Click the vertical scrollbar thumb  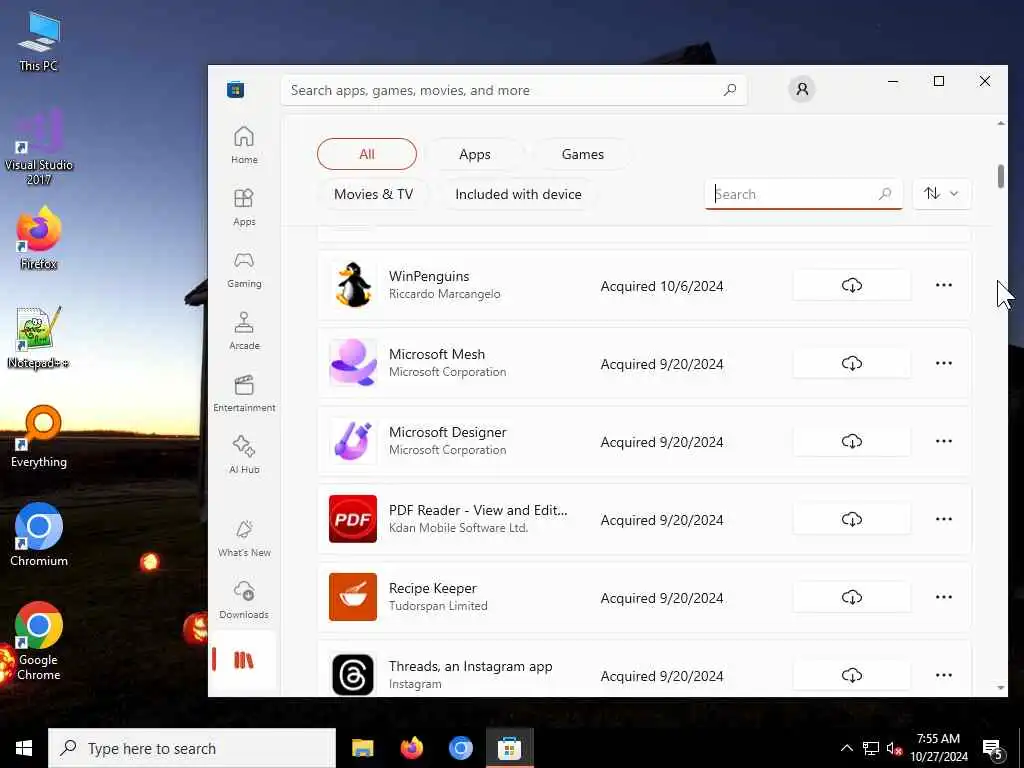[x=1000, y=176]
